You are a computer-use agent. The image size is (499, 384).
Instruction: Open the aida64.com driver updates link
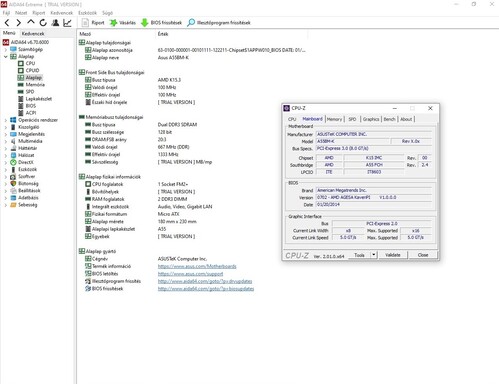(205, 281)
